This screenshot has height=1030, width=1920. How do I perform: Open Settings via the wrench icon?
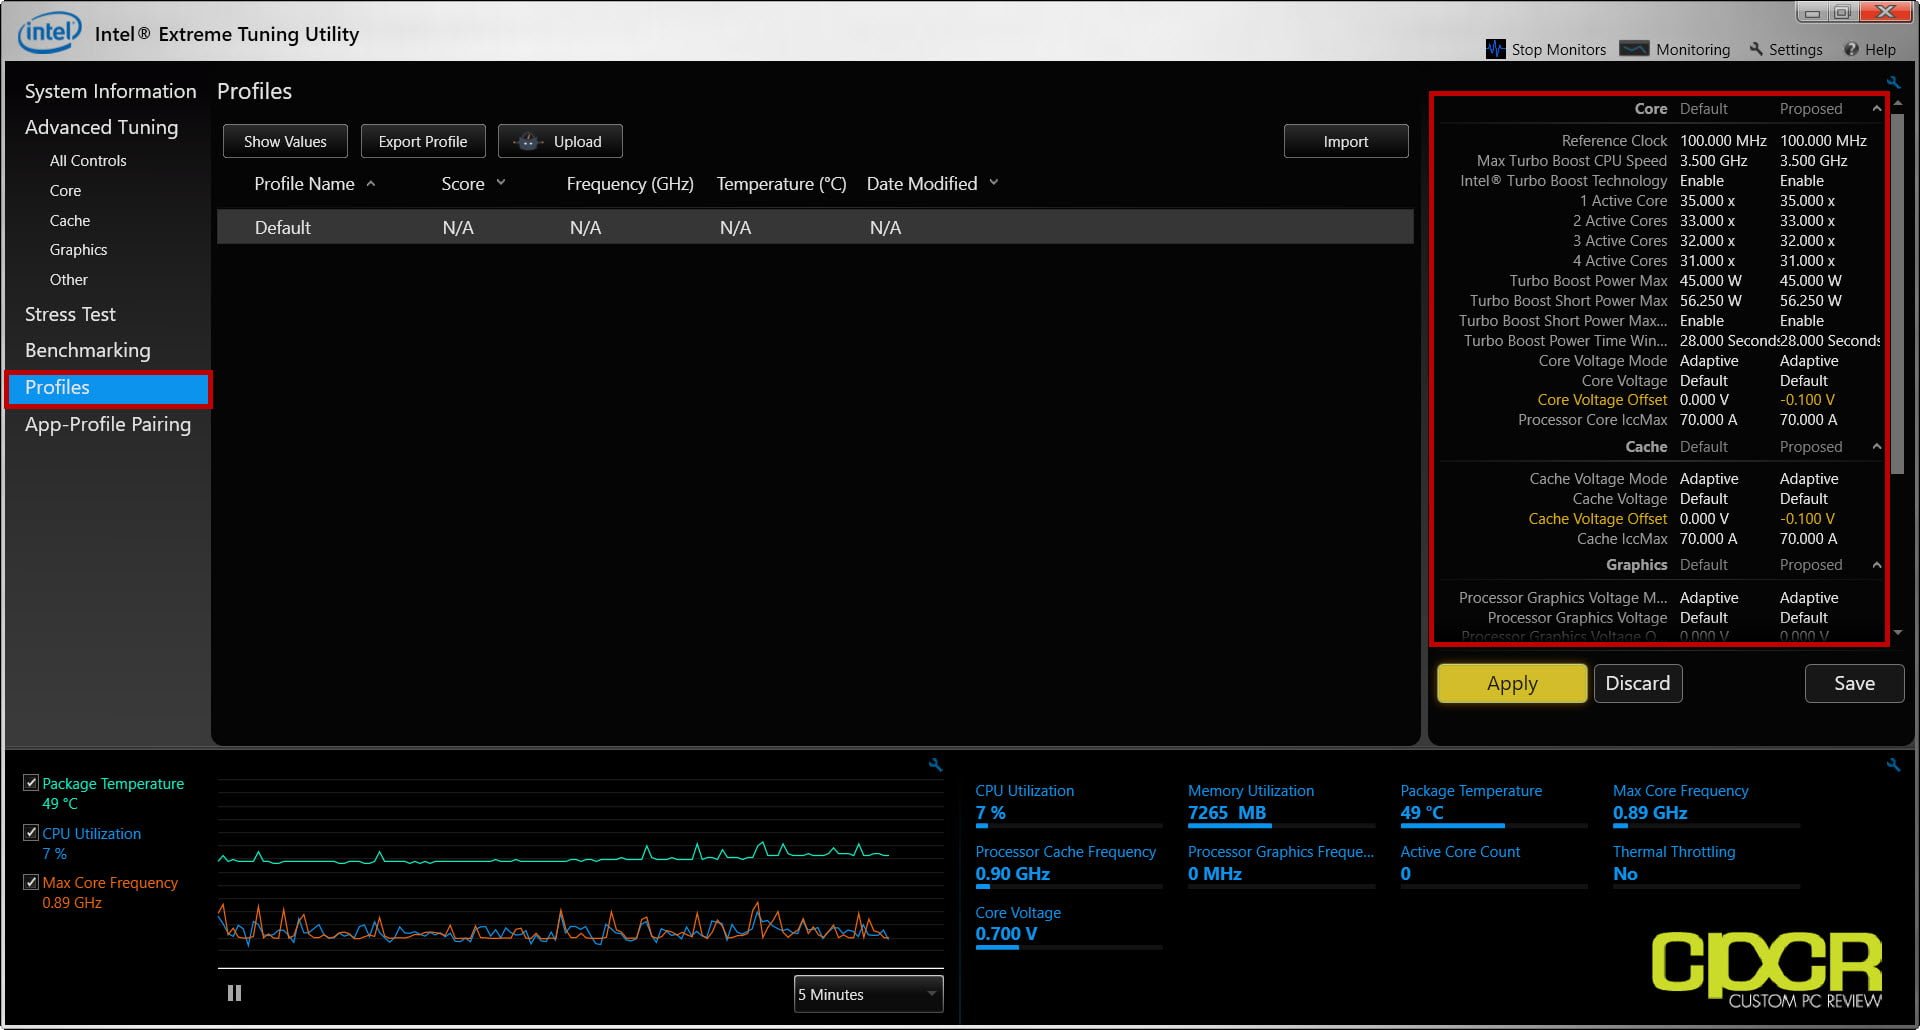click(x=1756, y=49)
